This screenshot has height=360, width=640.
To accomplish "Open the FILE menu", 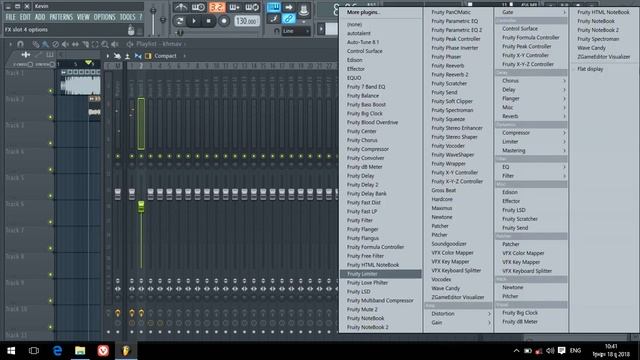I will 11,17.
